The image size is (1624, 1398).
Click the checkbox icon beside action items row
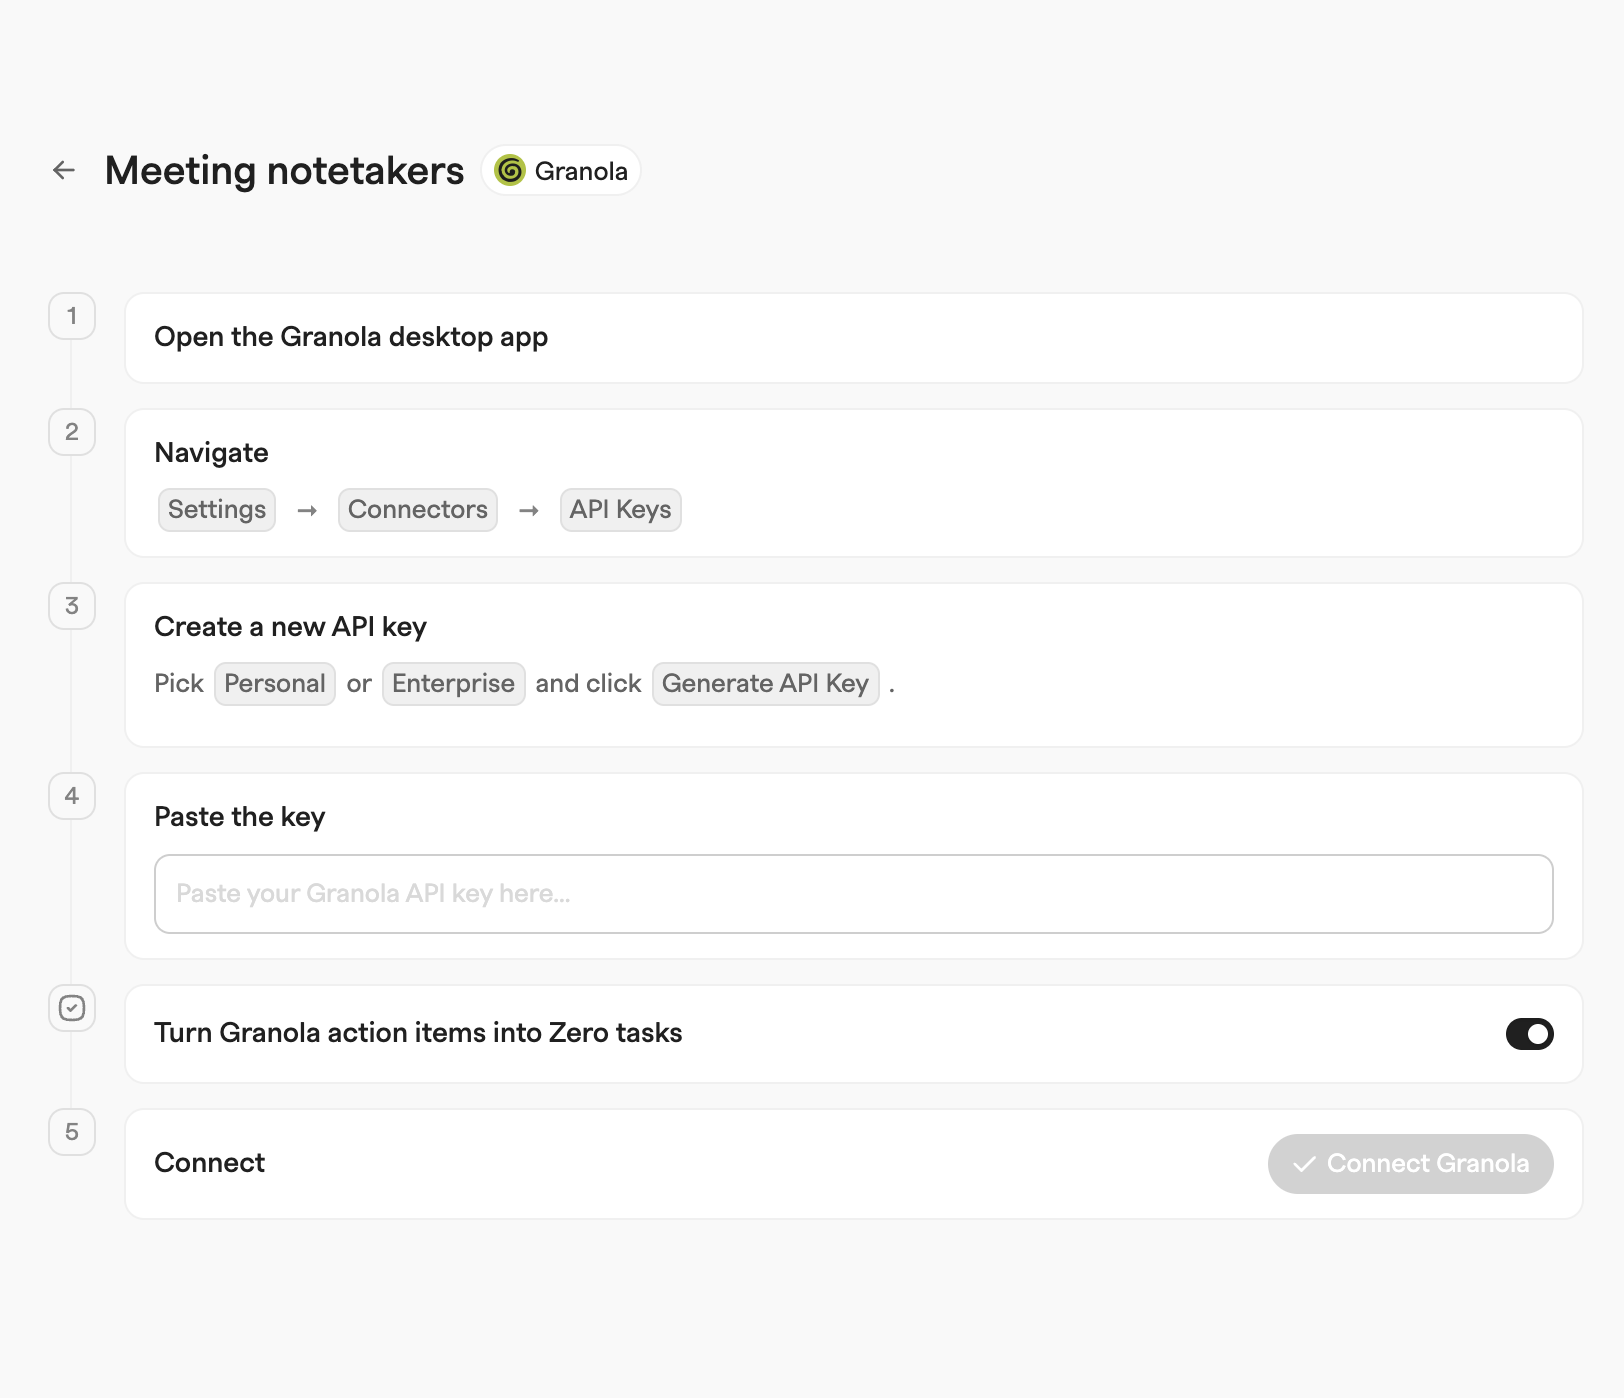[72, 1008]
